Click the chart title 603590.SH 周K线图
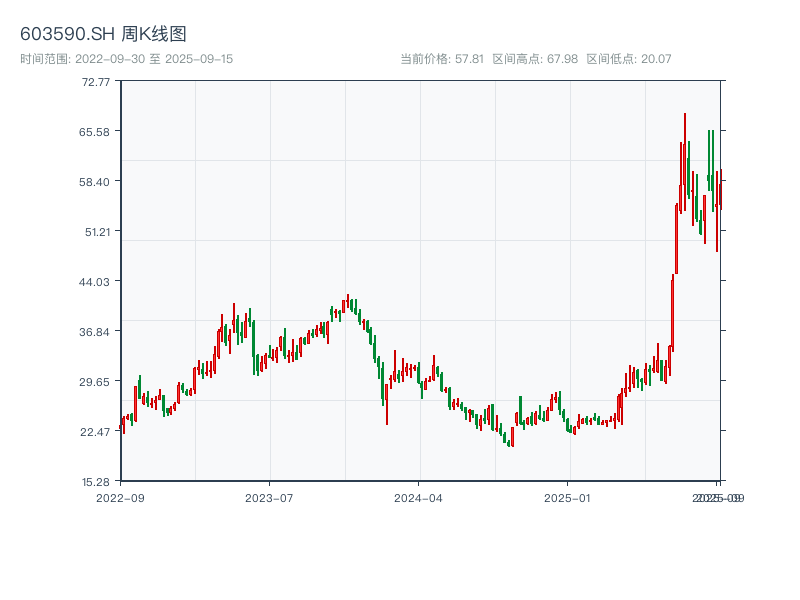 point(103,34)
